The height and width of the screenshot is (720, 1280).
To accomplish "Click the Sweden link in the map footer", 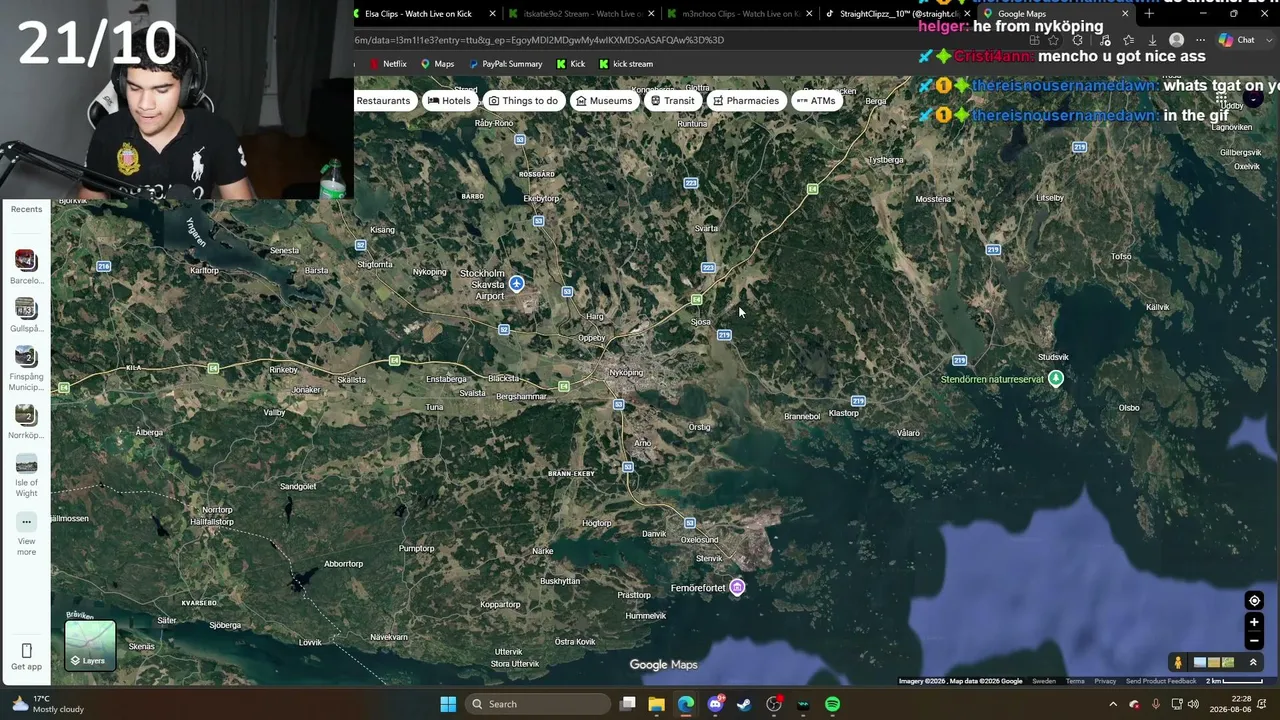I will [1044, 681].
